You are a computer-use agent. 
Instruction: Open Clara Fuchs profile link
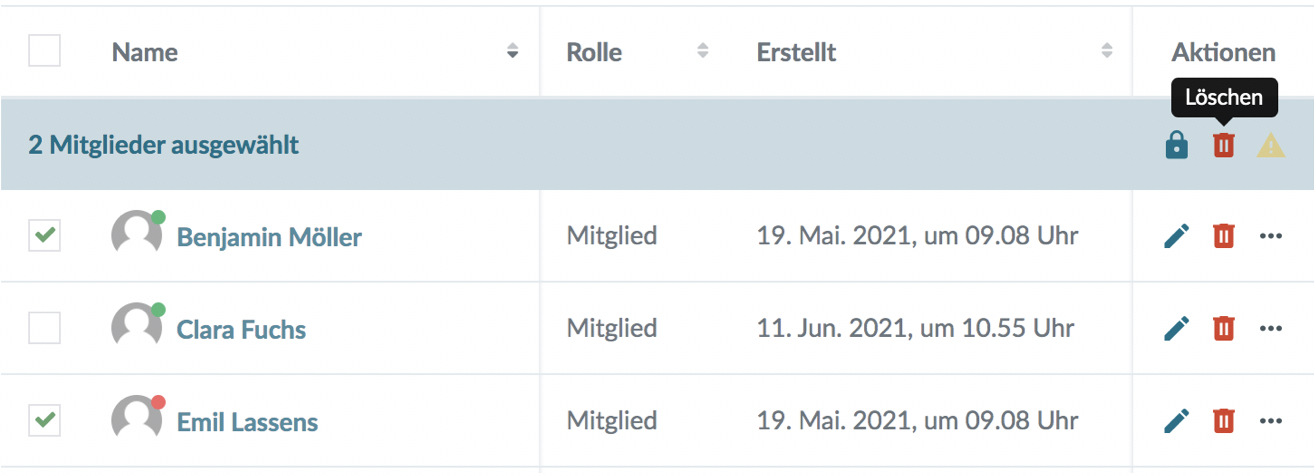pyautogui.click(x=241, y=329)
